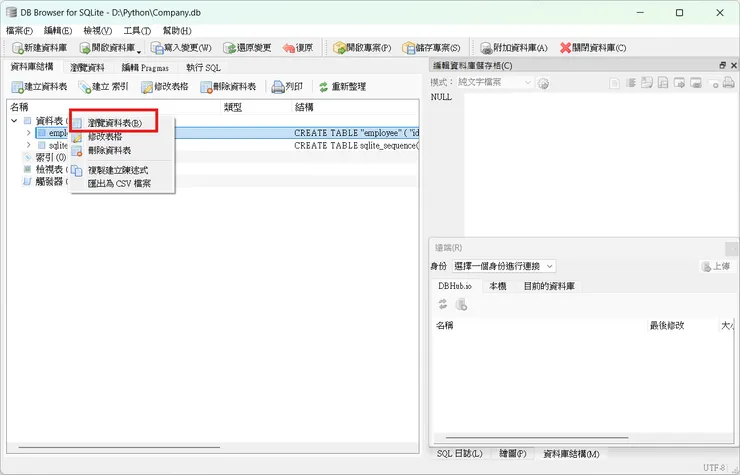740x475 pixels.
Task: Click the printer icon in the edit cell toolbar
Action: [x=728, y=83]
